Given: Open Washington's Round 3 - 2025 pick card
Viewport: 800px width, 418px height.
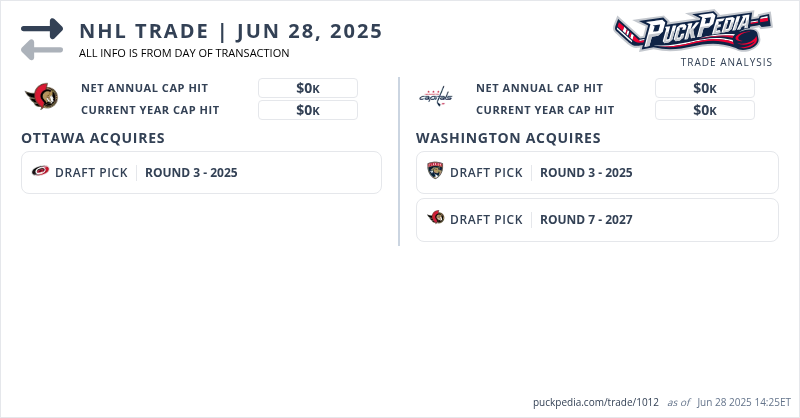Looking at the screenshot, I should pyautogui.click(x=597, y=172).
